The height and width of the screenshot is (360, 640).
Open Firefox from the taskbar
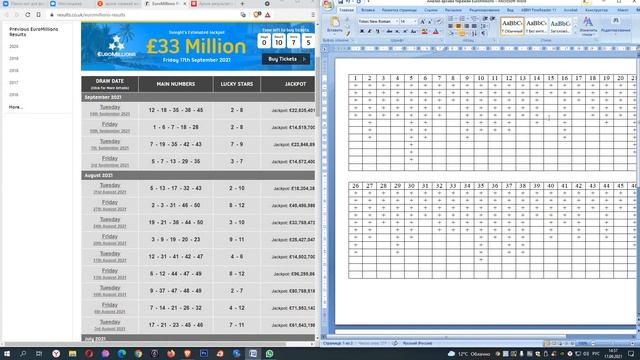pos(171,353)
